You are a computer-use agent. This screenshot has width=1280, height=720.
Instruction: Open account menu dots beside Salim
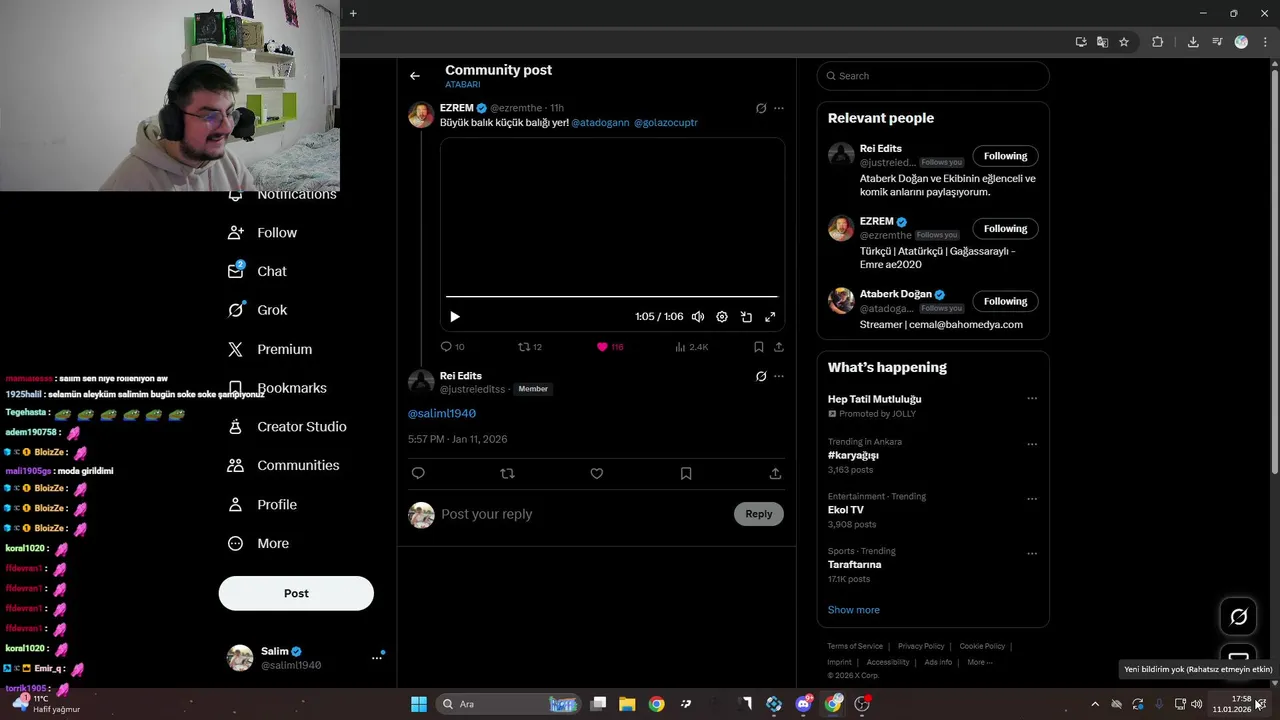pos(377,657)
